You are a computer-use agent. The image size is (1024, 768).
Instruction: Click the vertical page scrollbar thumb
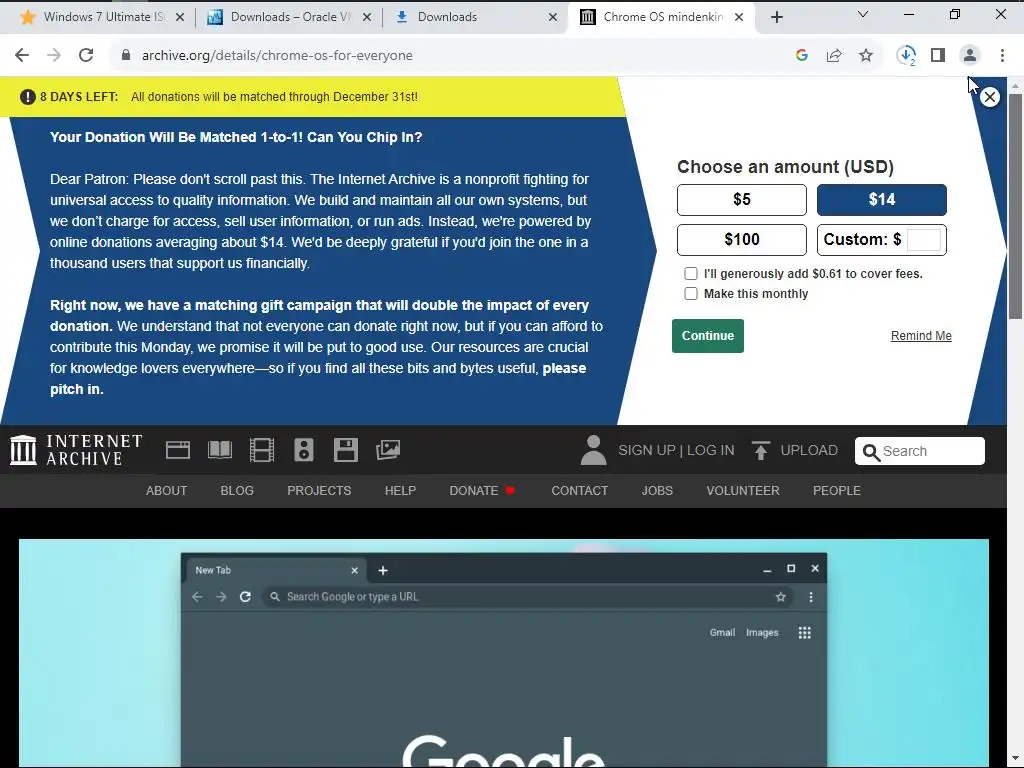(1015, 206)
